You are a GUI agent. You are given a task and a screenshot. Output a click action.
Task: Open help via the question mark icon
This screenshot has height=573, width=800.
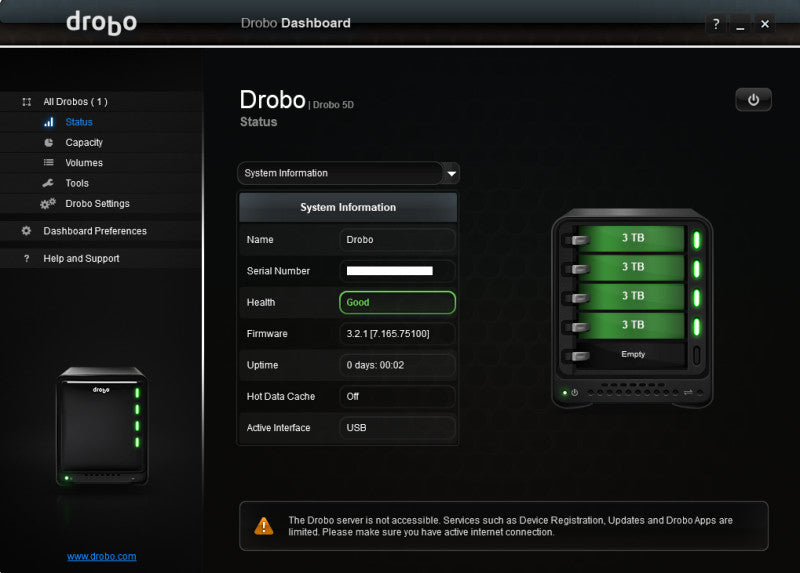point(716,23)
